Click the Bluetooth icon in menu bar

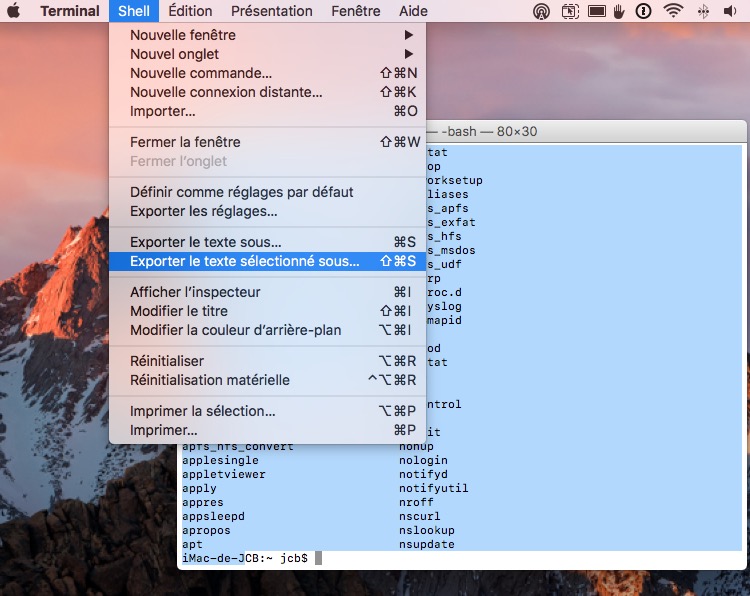[703, 11]
